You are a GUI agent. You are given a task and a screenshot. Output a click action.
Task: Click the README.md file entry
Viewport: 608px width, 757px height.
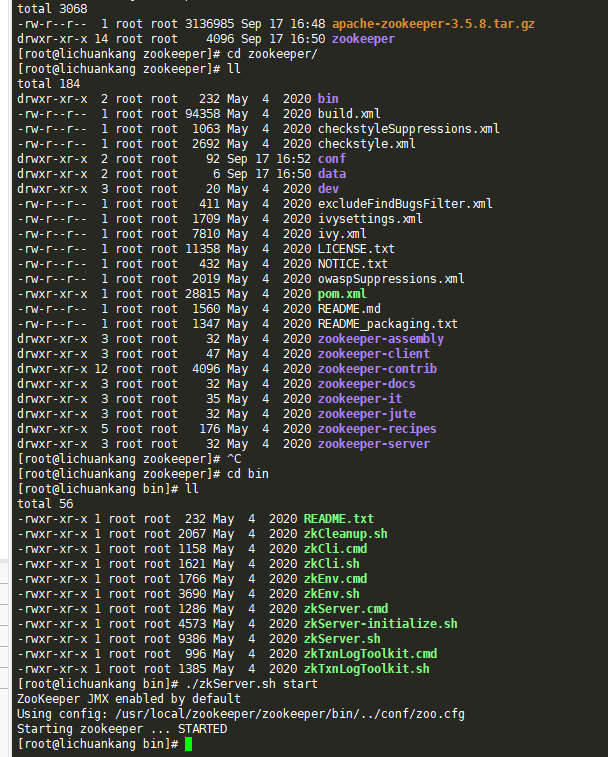pyautogui.click(x=349, y=309)
